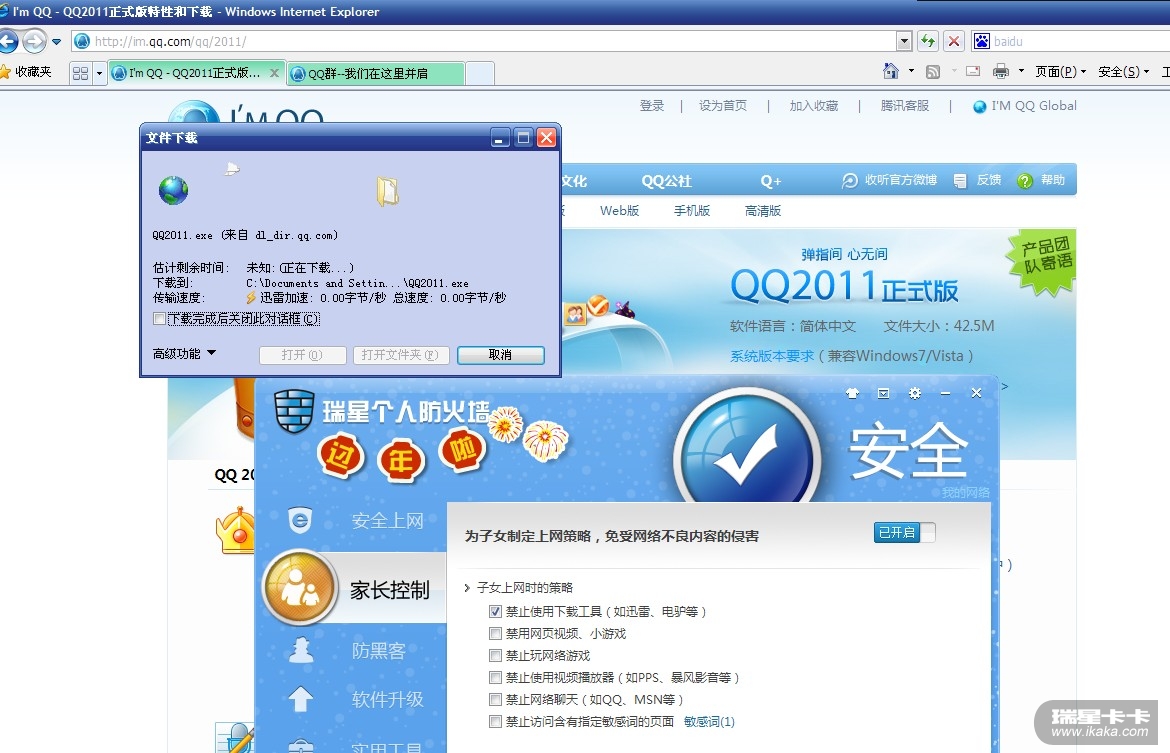This screenshot has width=1170, height=753.
Task: Click the quick tabs grid icon
Action: click(81, 73)
